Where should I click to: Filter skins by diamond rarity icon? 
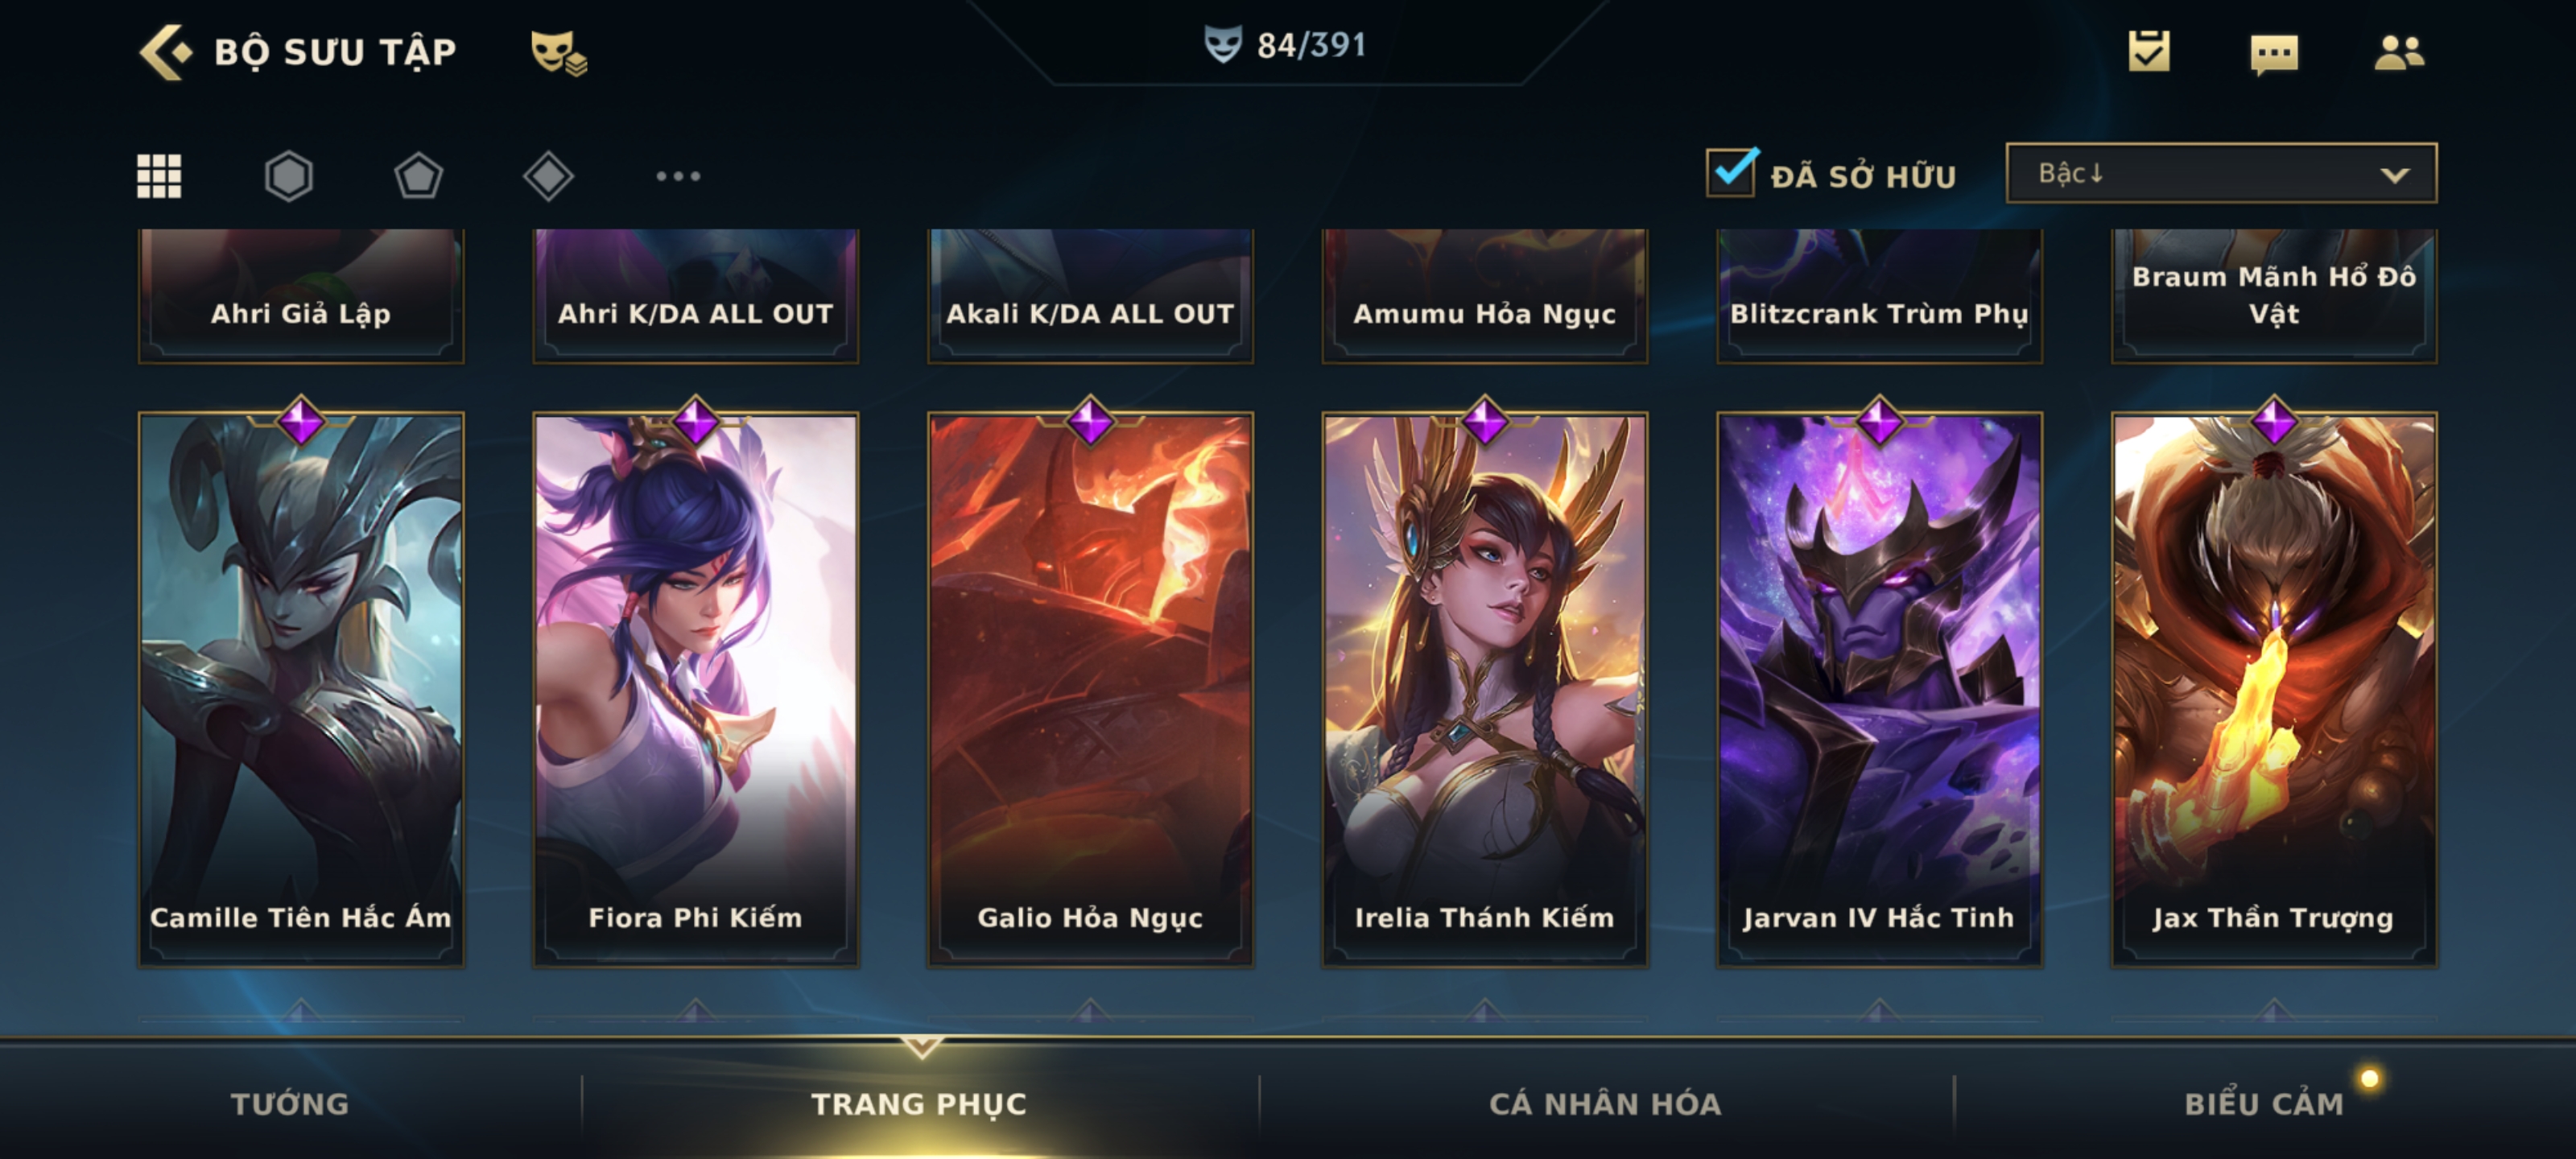click(x=548, y=176)
